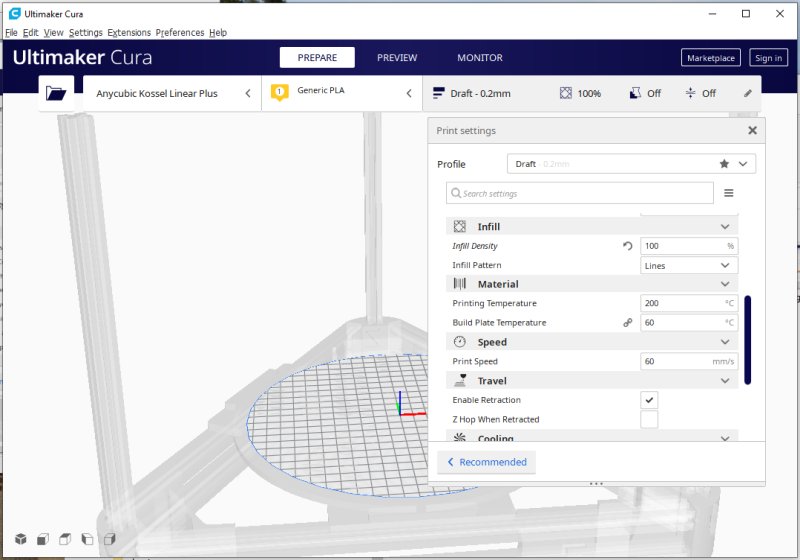Open the Settings menu

pyautogui.click(x=86, y=33)
